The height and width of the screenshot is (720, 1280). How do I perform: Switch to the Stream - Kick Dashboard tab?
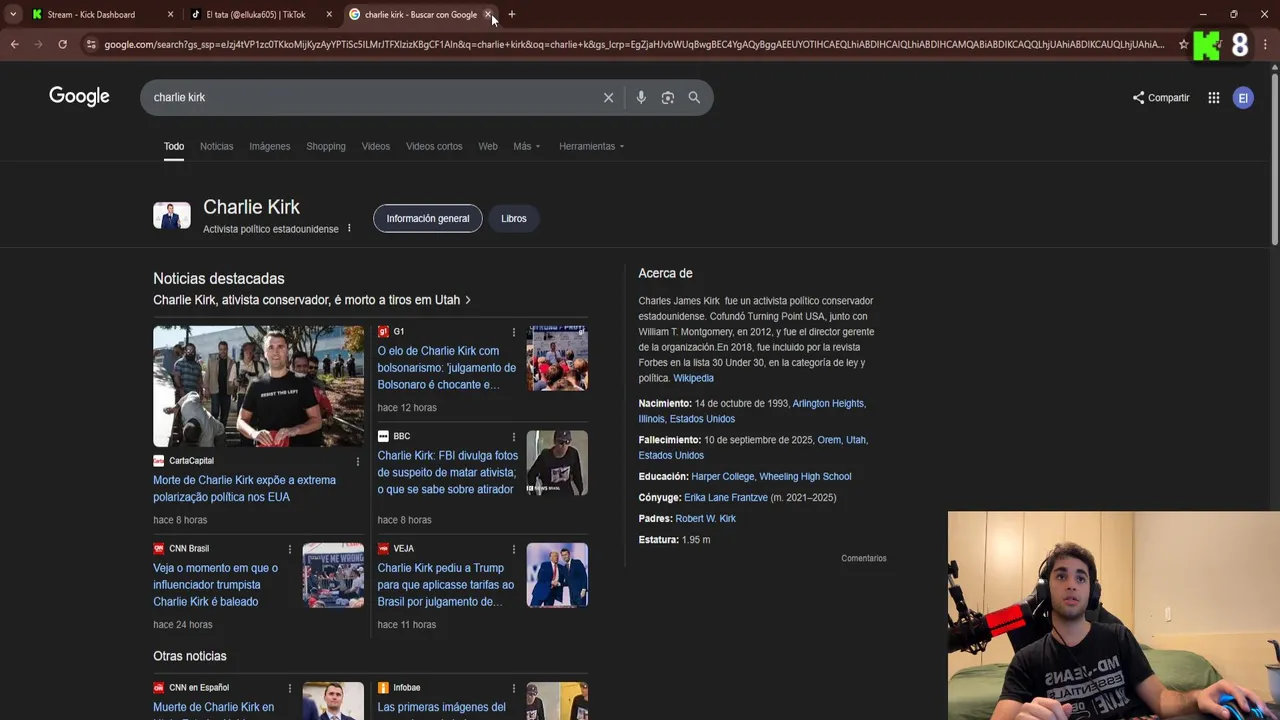103,14
